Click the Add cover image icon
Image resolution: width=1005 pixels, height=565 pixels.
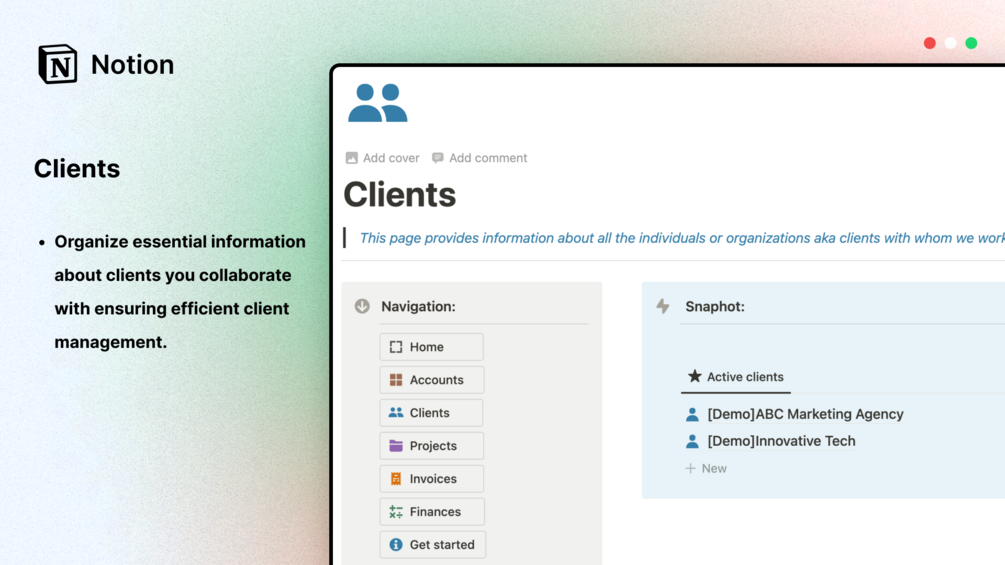coord(351,158)
